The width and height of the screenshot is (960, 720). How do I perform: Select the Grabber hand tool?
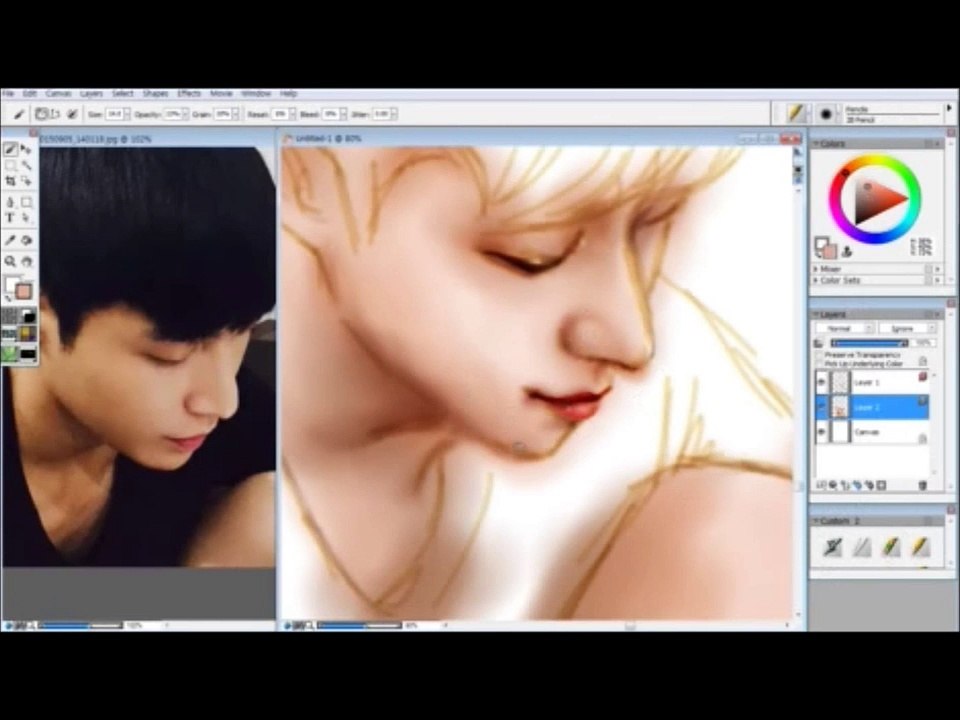pyautogui.click(x=26, y=261)
